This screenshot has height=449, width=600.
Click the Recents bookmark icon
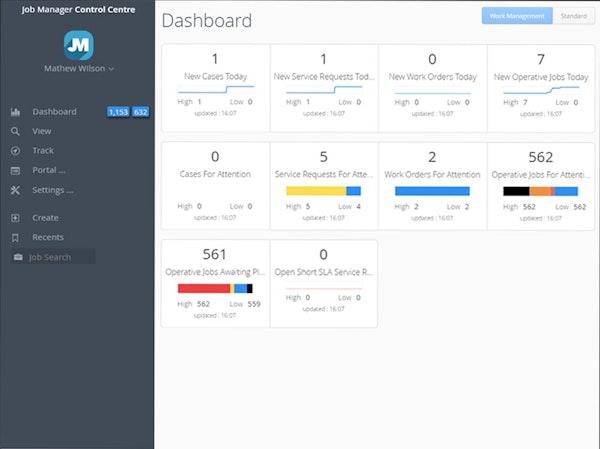pos(15,238)
